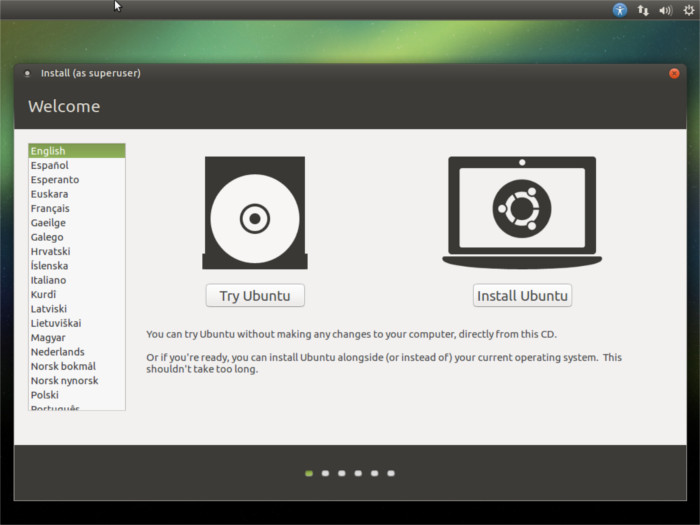Select Latviski in the language list
Image resolution: width=700 pixels, height=525 pixels.
coord(77,308)
